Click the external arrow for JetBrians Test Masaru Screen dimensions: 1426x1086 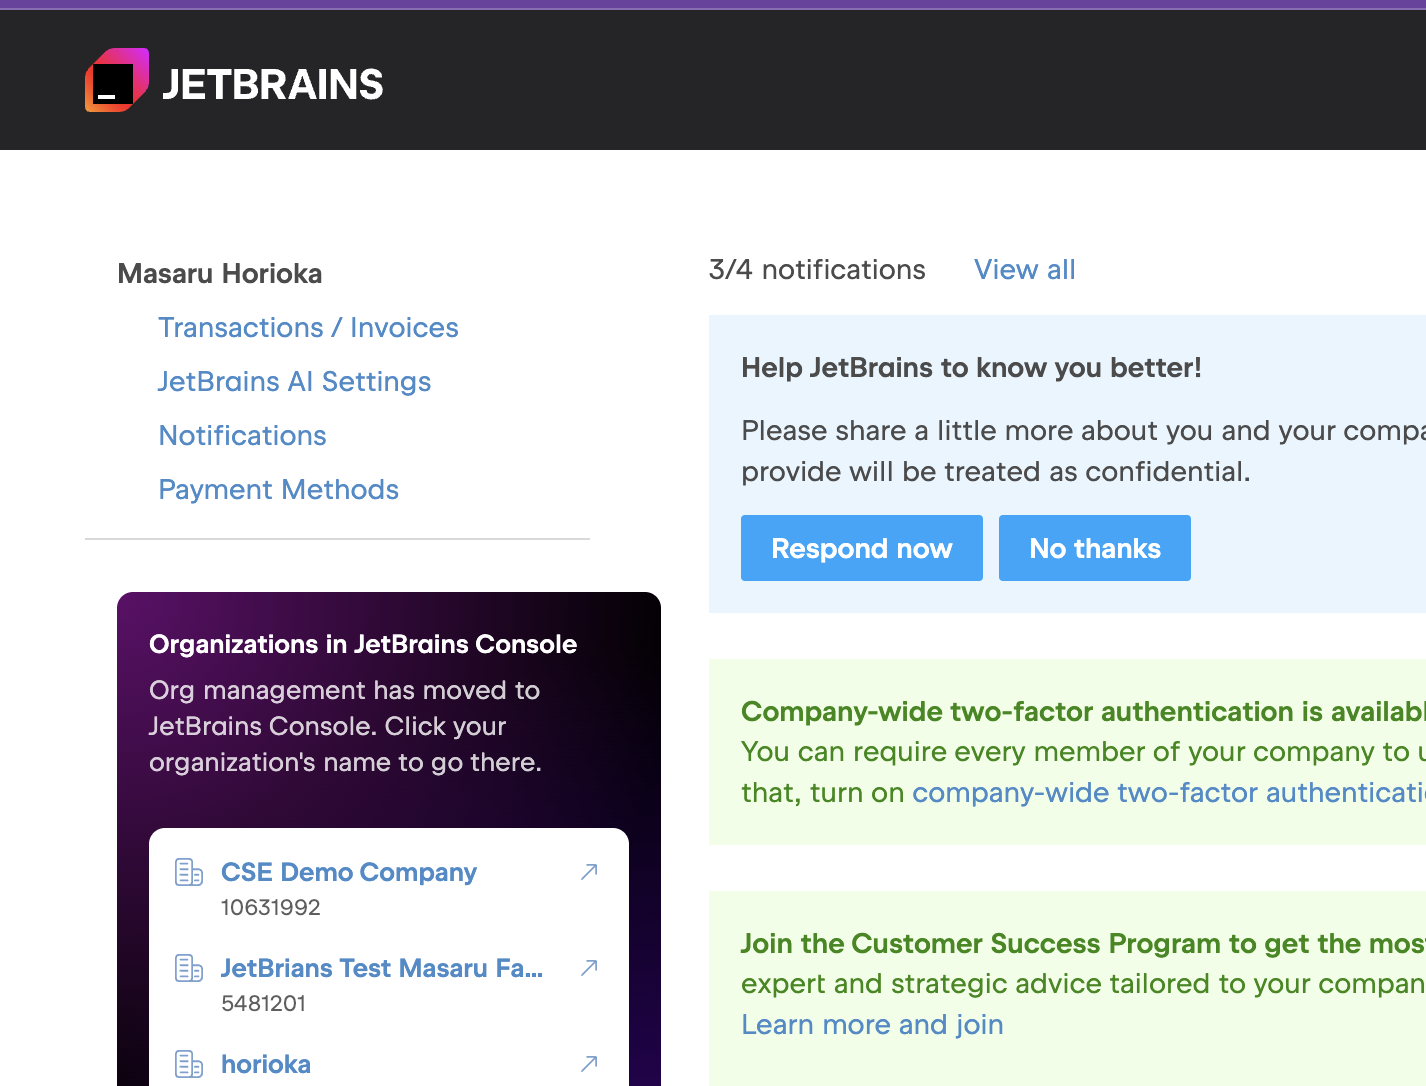[x=589, y=968]
